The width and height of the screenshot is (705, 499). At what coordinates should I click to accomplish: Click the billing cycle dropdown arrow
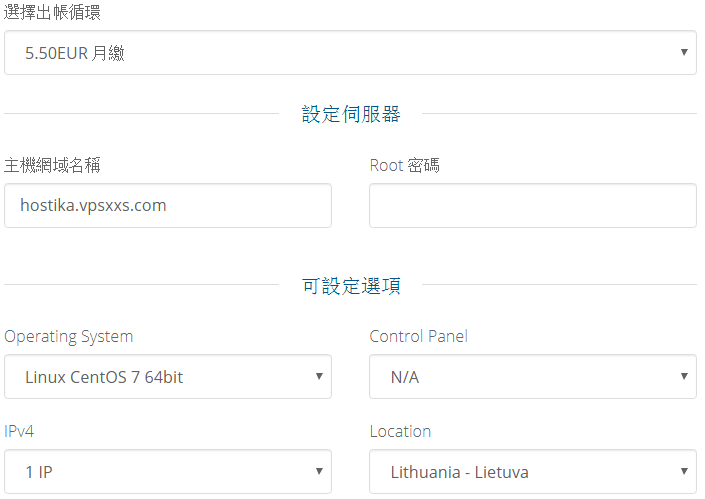(x=684, y=52)
